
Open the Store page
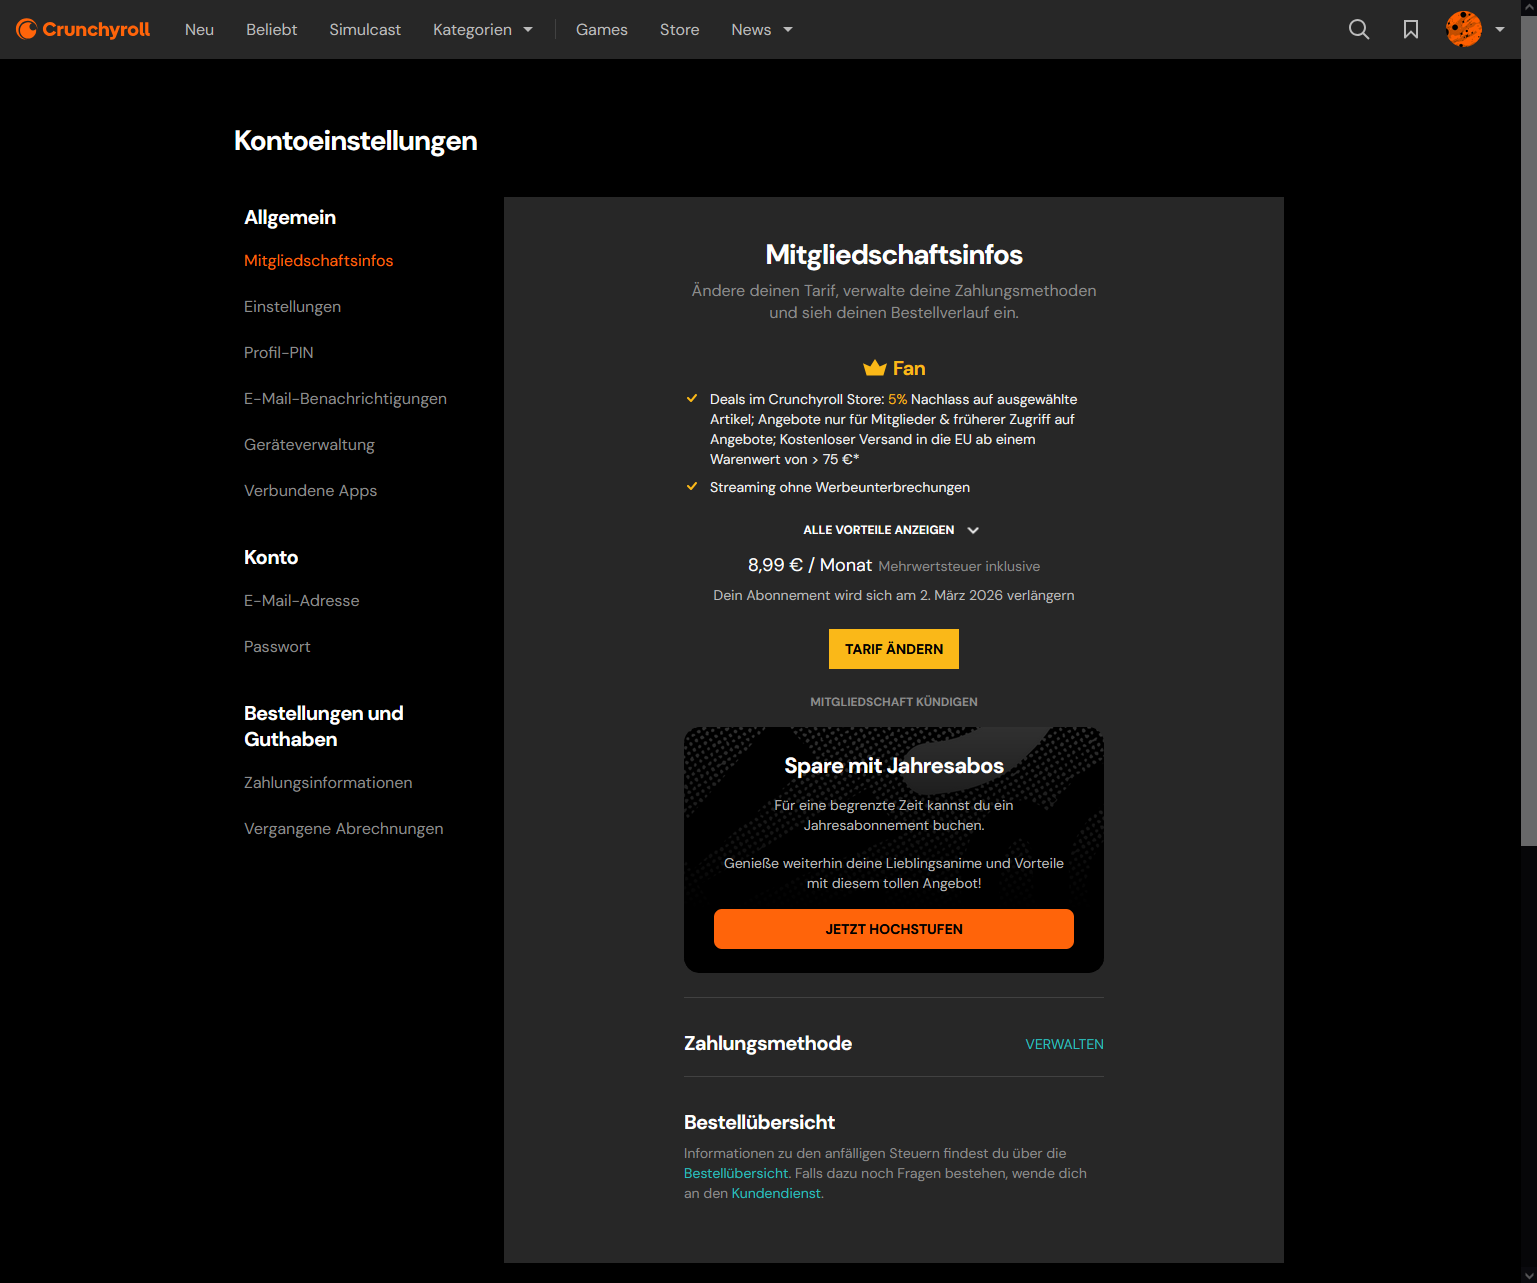point(680,29)
